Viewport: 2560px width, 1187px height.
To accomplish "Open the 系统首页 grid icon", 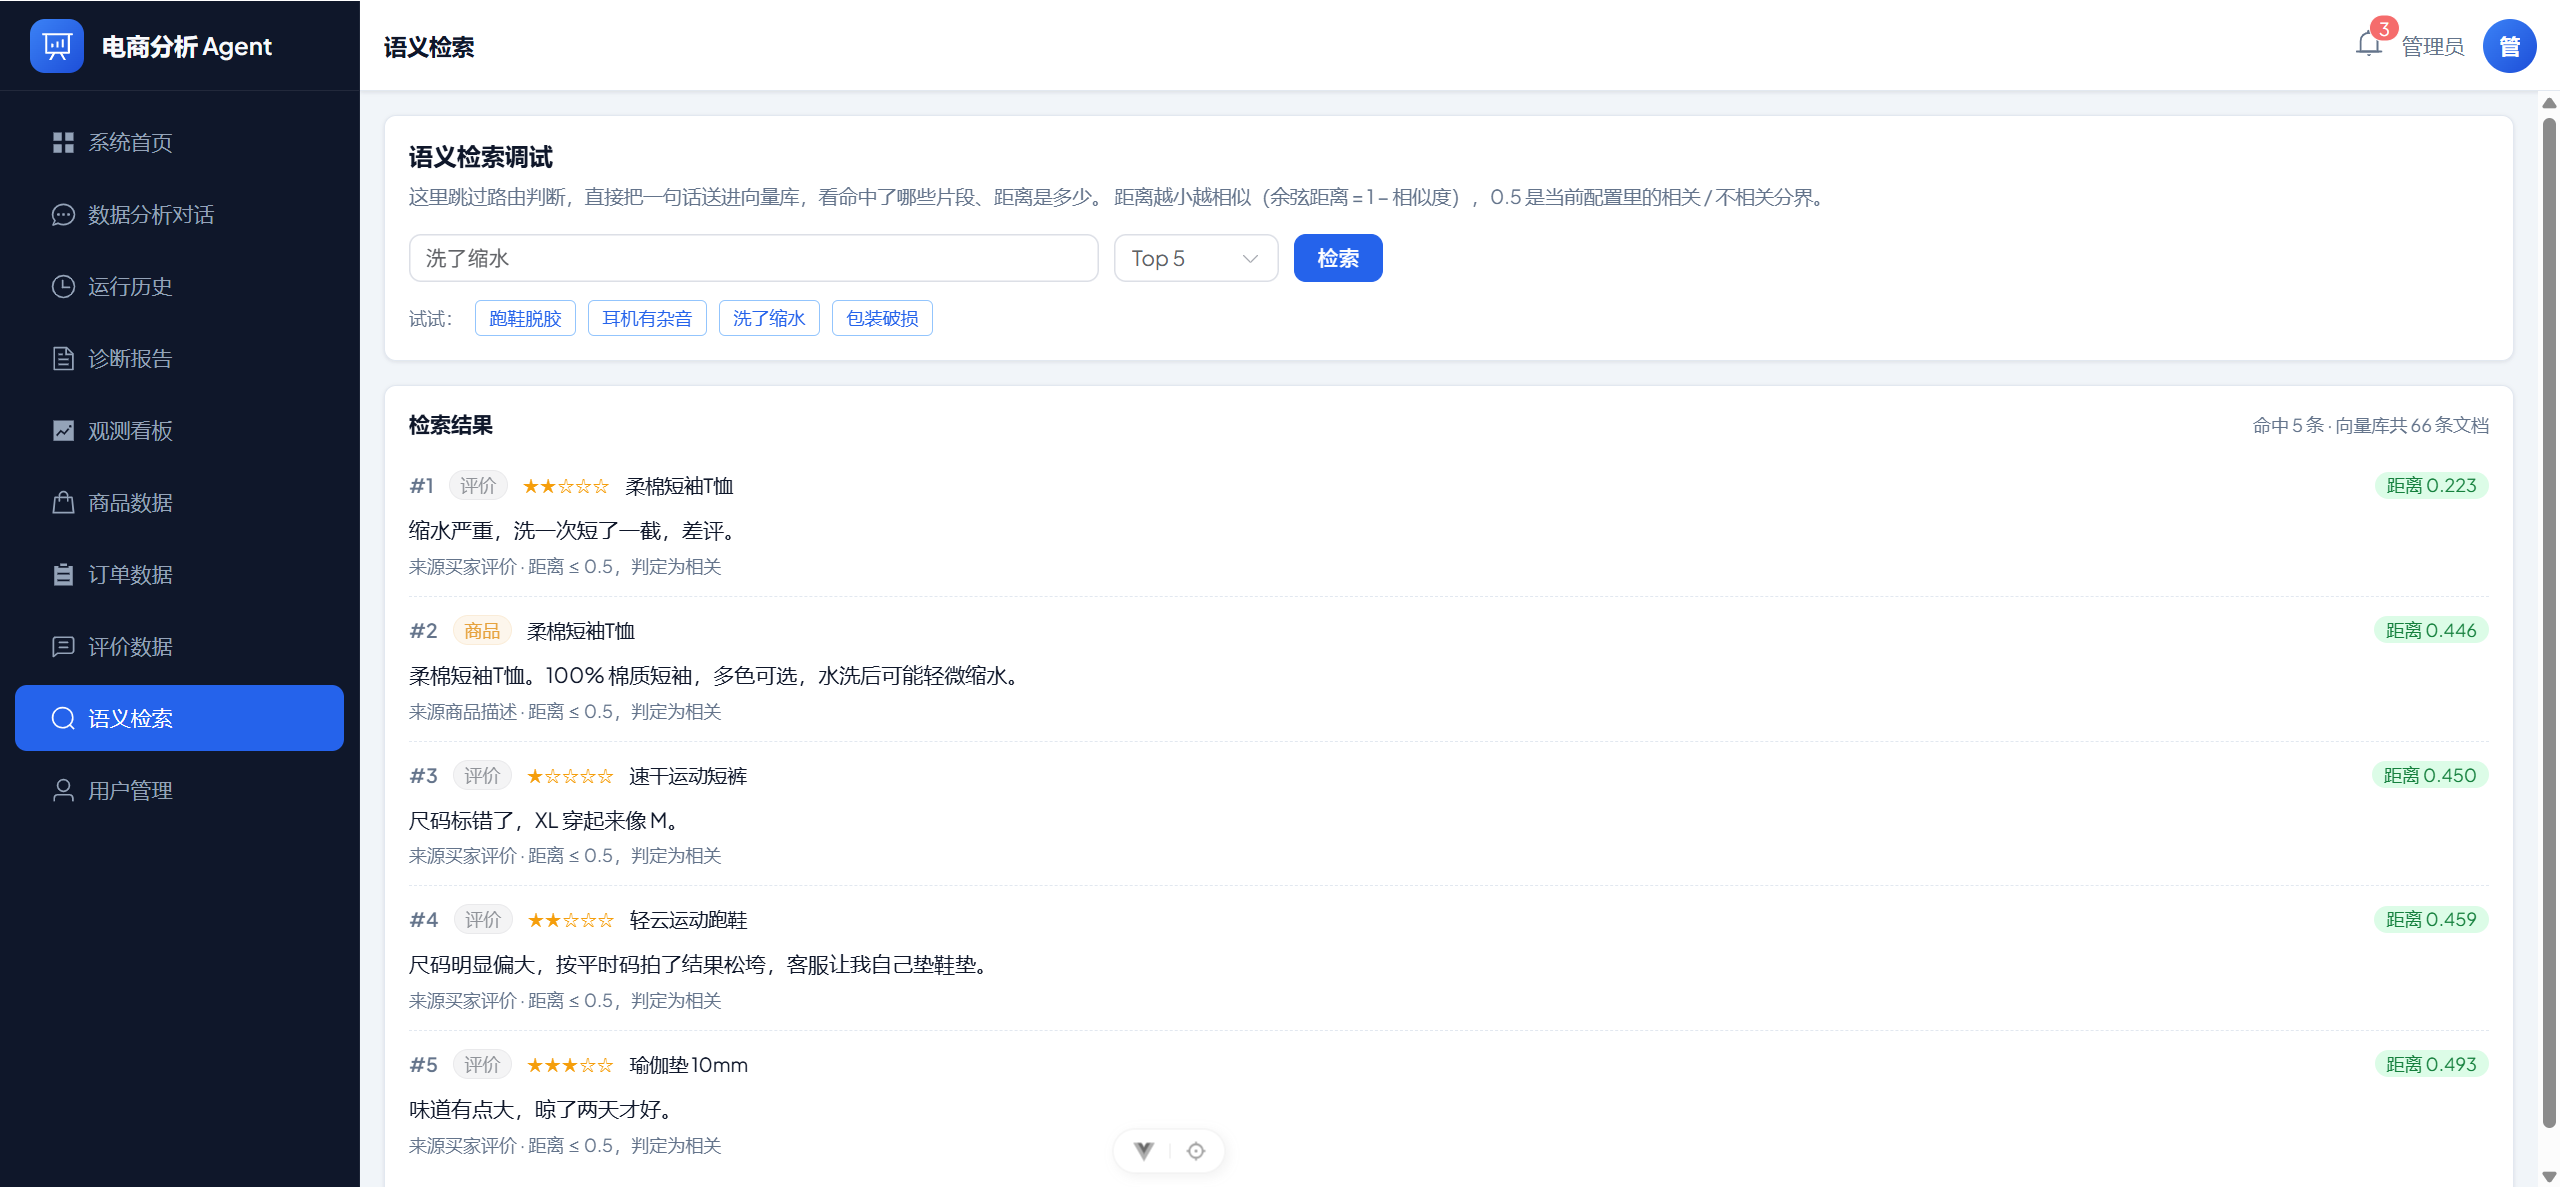I will (63, 143).
